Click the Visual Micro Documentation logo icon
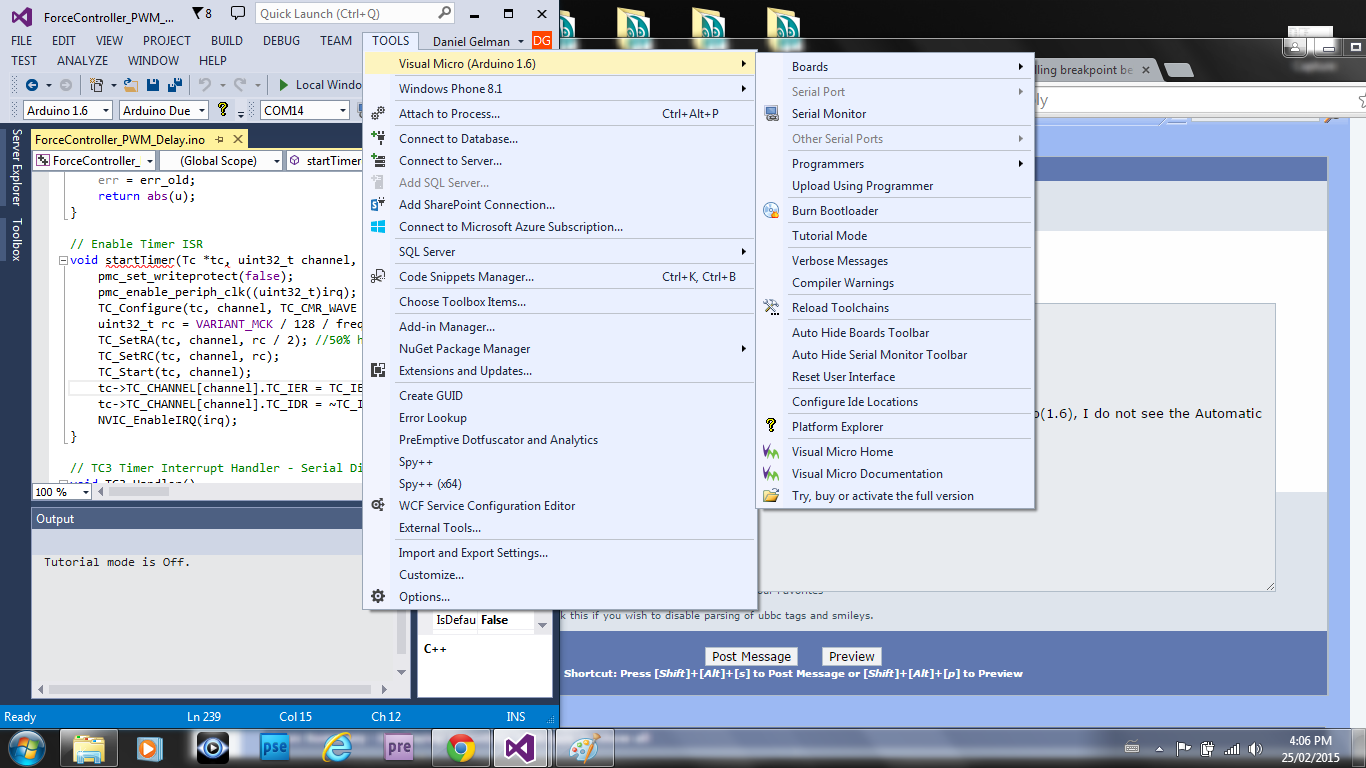This screenshot has height=768, width=1366. pyautogui.click(x=771, y=474)
